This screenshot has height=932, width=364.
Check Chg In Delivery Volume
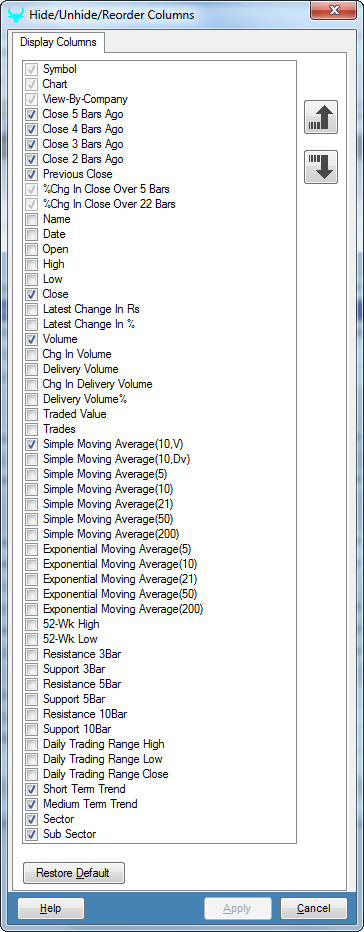(32, 385)
